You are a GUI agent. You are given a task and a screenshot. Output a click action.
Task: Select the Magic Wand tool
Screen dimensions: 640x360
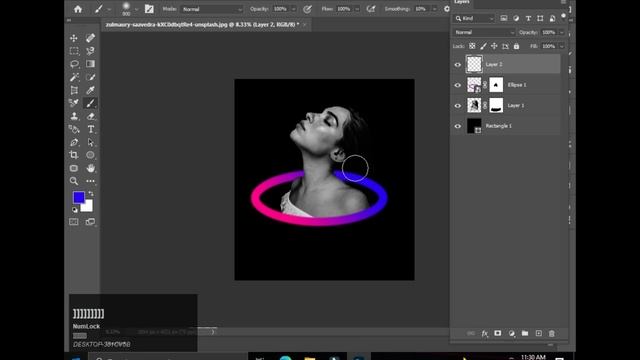(74, 77)
